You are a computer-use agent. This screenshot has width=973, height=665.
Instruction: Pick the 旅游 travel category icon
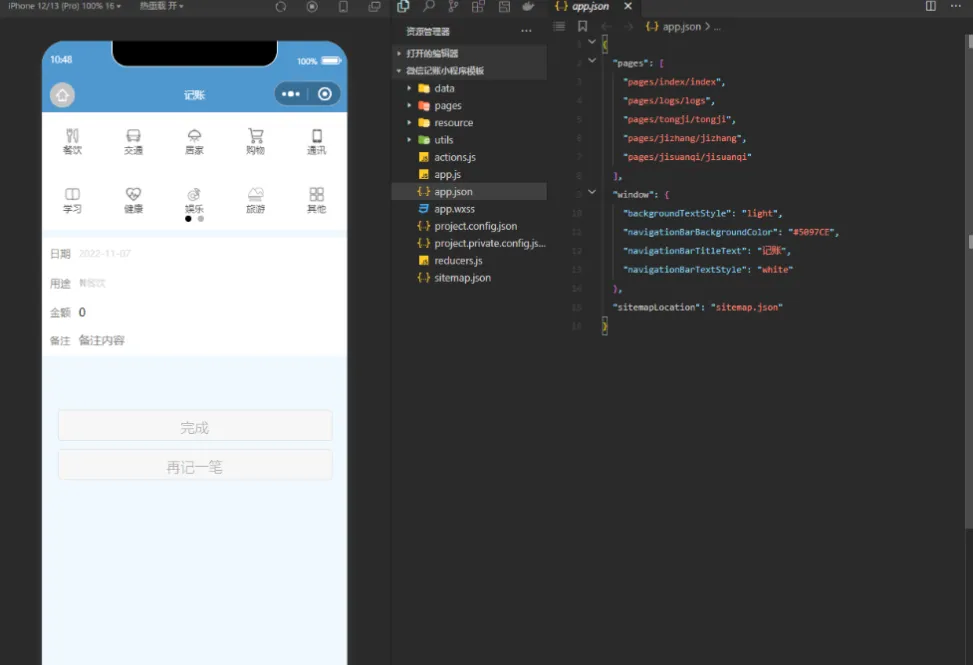255,199
